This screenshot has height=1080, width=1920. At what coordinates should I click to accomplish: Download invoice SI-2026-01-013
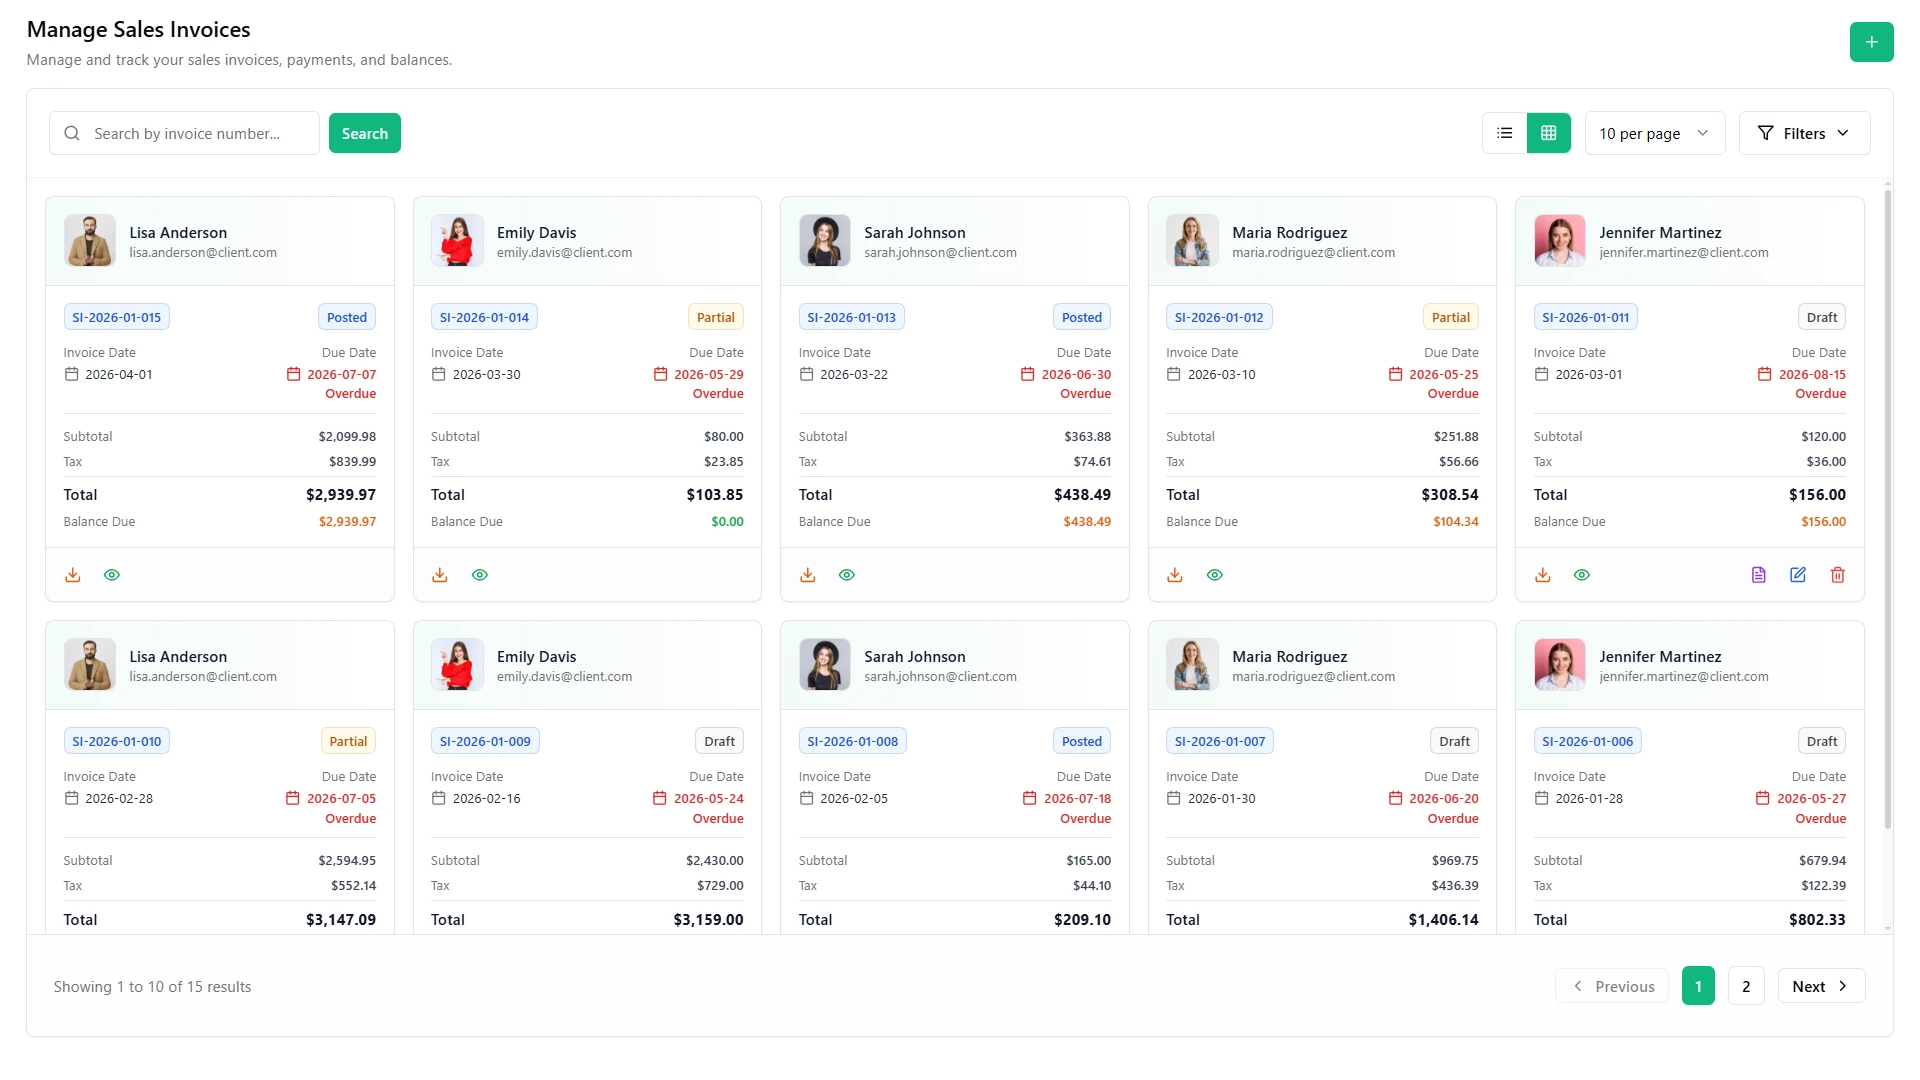tap(808, 575)
